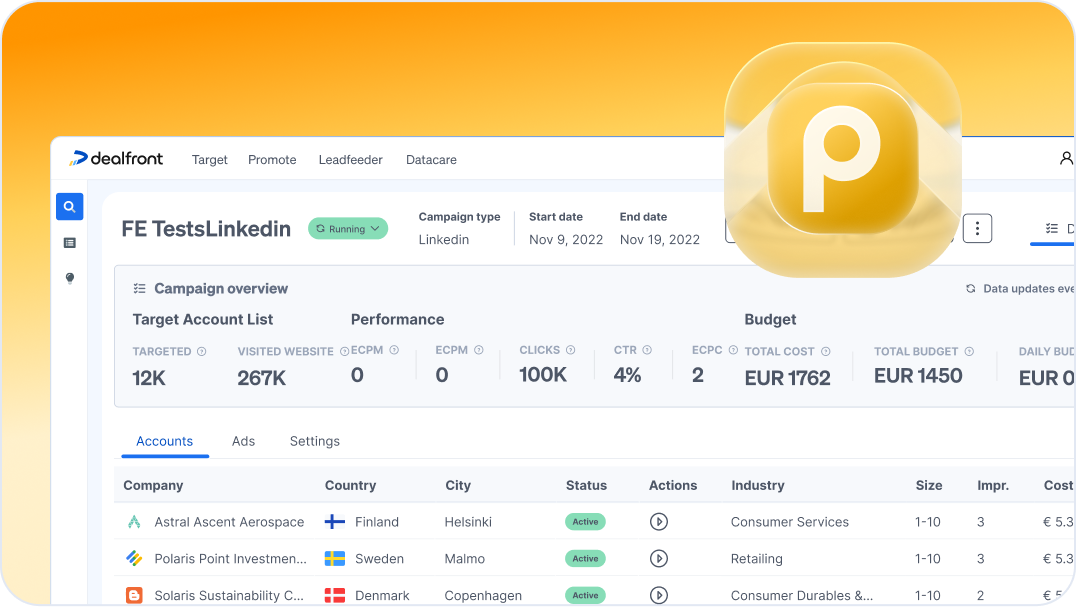Click the info icon next to second ECPM
This screenshot has height=607, width=1076.
pyautogui.click(x=479, y=350)
